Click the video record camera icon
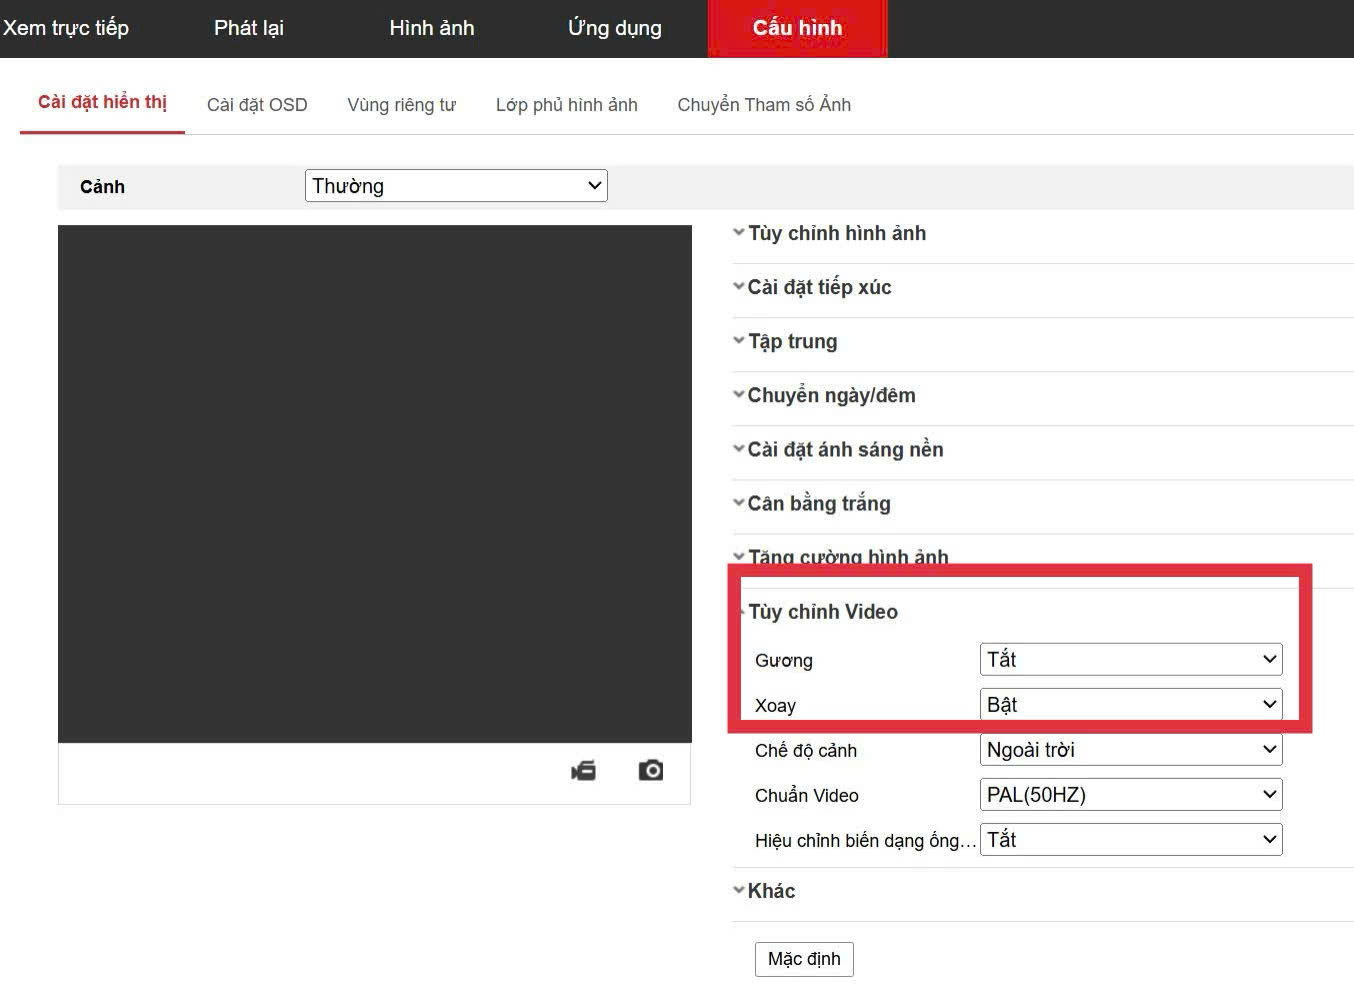1354x990 pixels. click(x=583, y=770)
